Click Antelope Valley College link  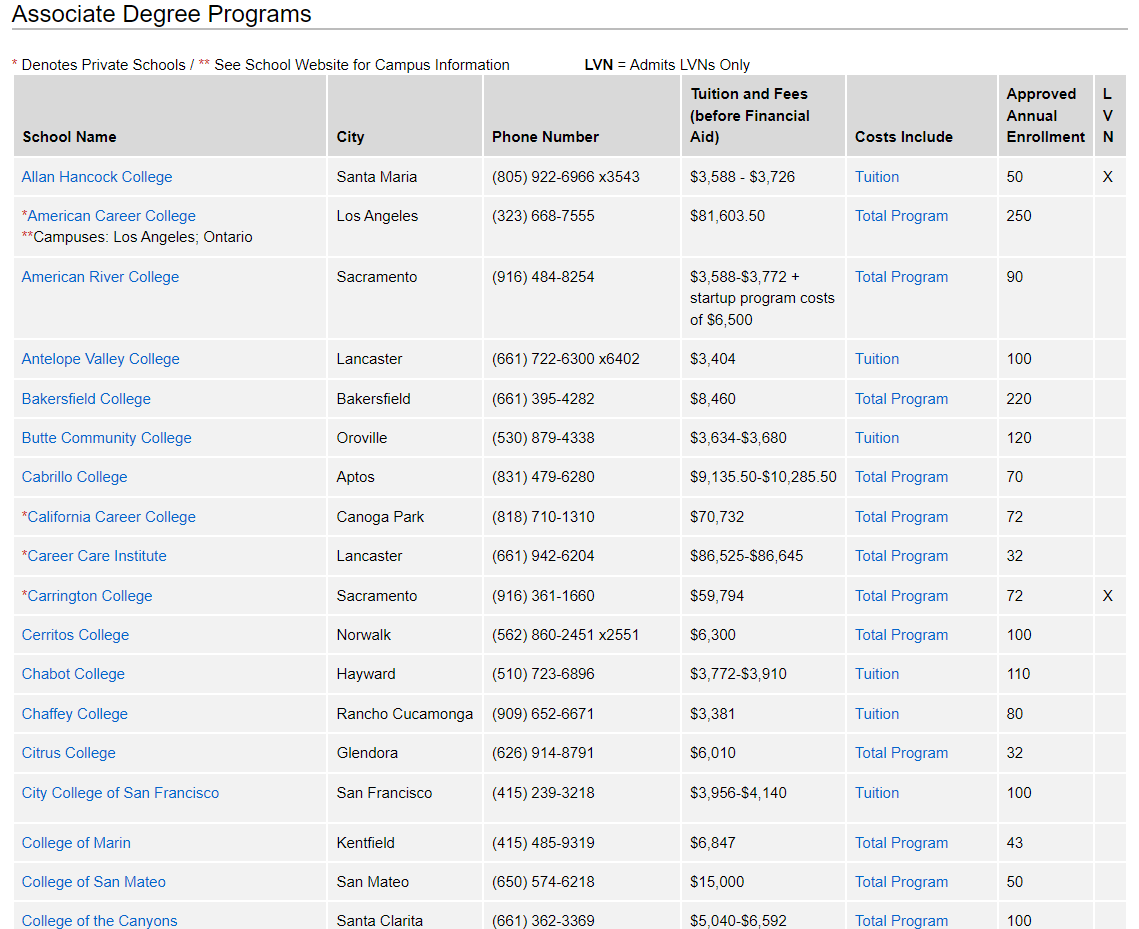100,359
